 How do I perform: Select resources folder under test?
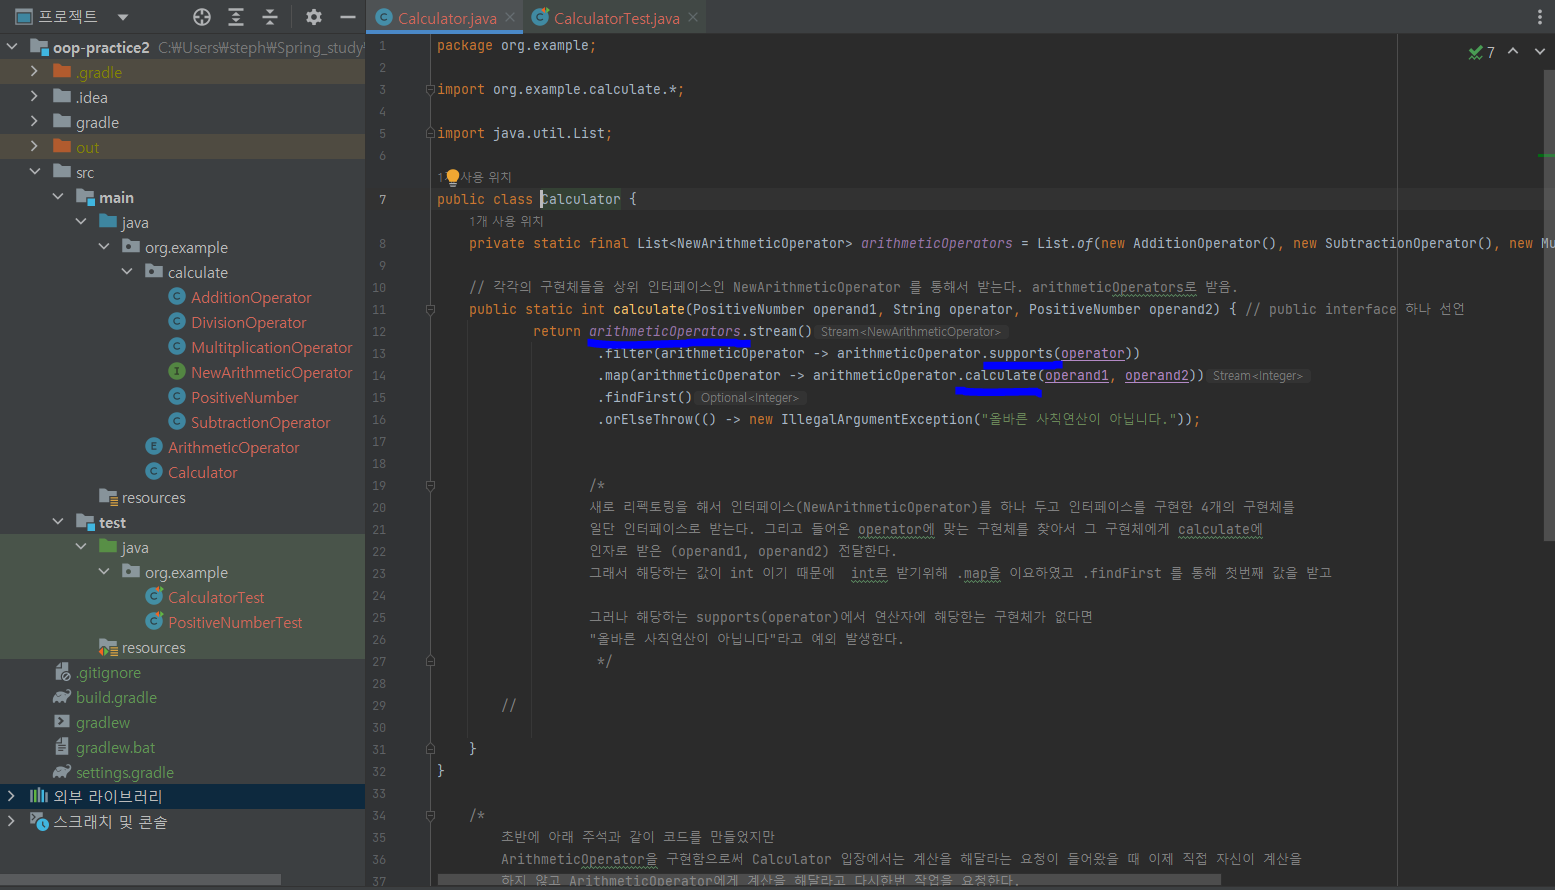(x=154, y=647)
